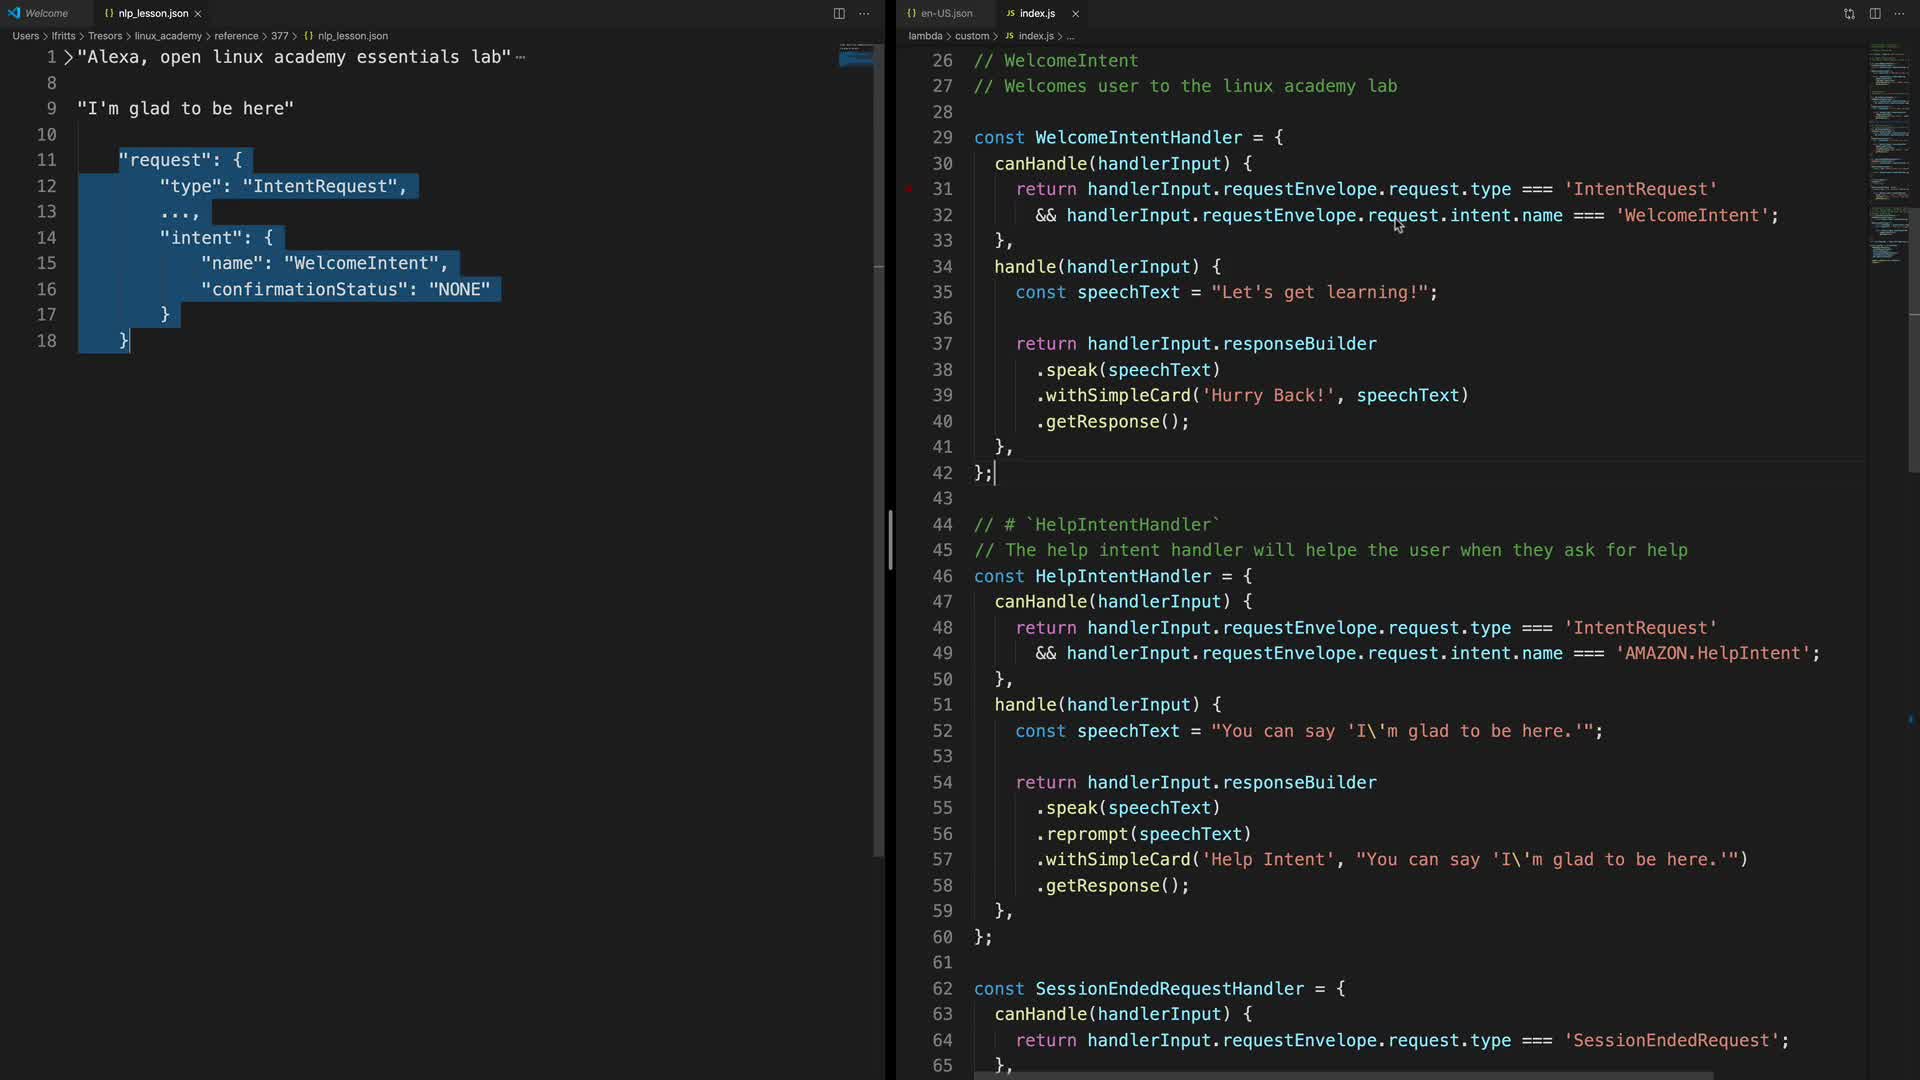Switch to the en-US.json tab
The width and height of the screenshot is (1920, 1080).
tap(946, 13)
